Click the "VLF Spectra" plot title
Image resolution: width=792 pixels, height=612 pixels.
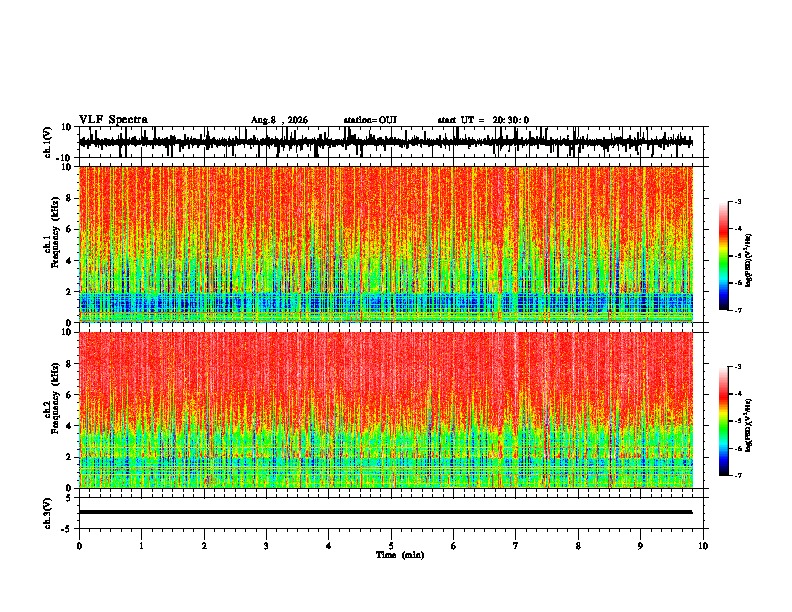click(113, 120)
